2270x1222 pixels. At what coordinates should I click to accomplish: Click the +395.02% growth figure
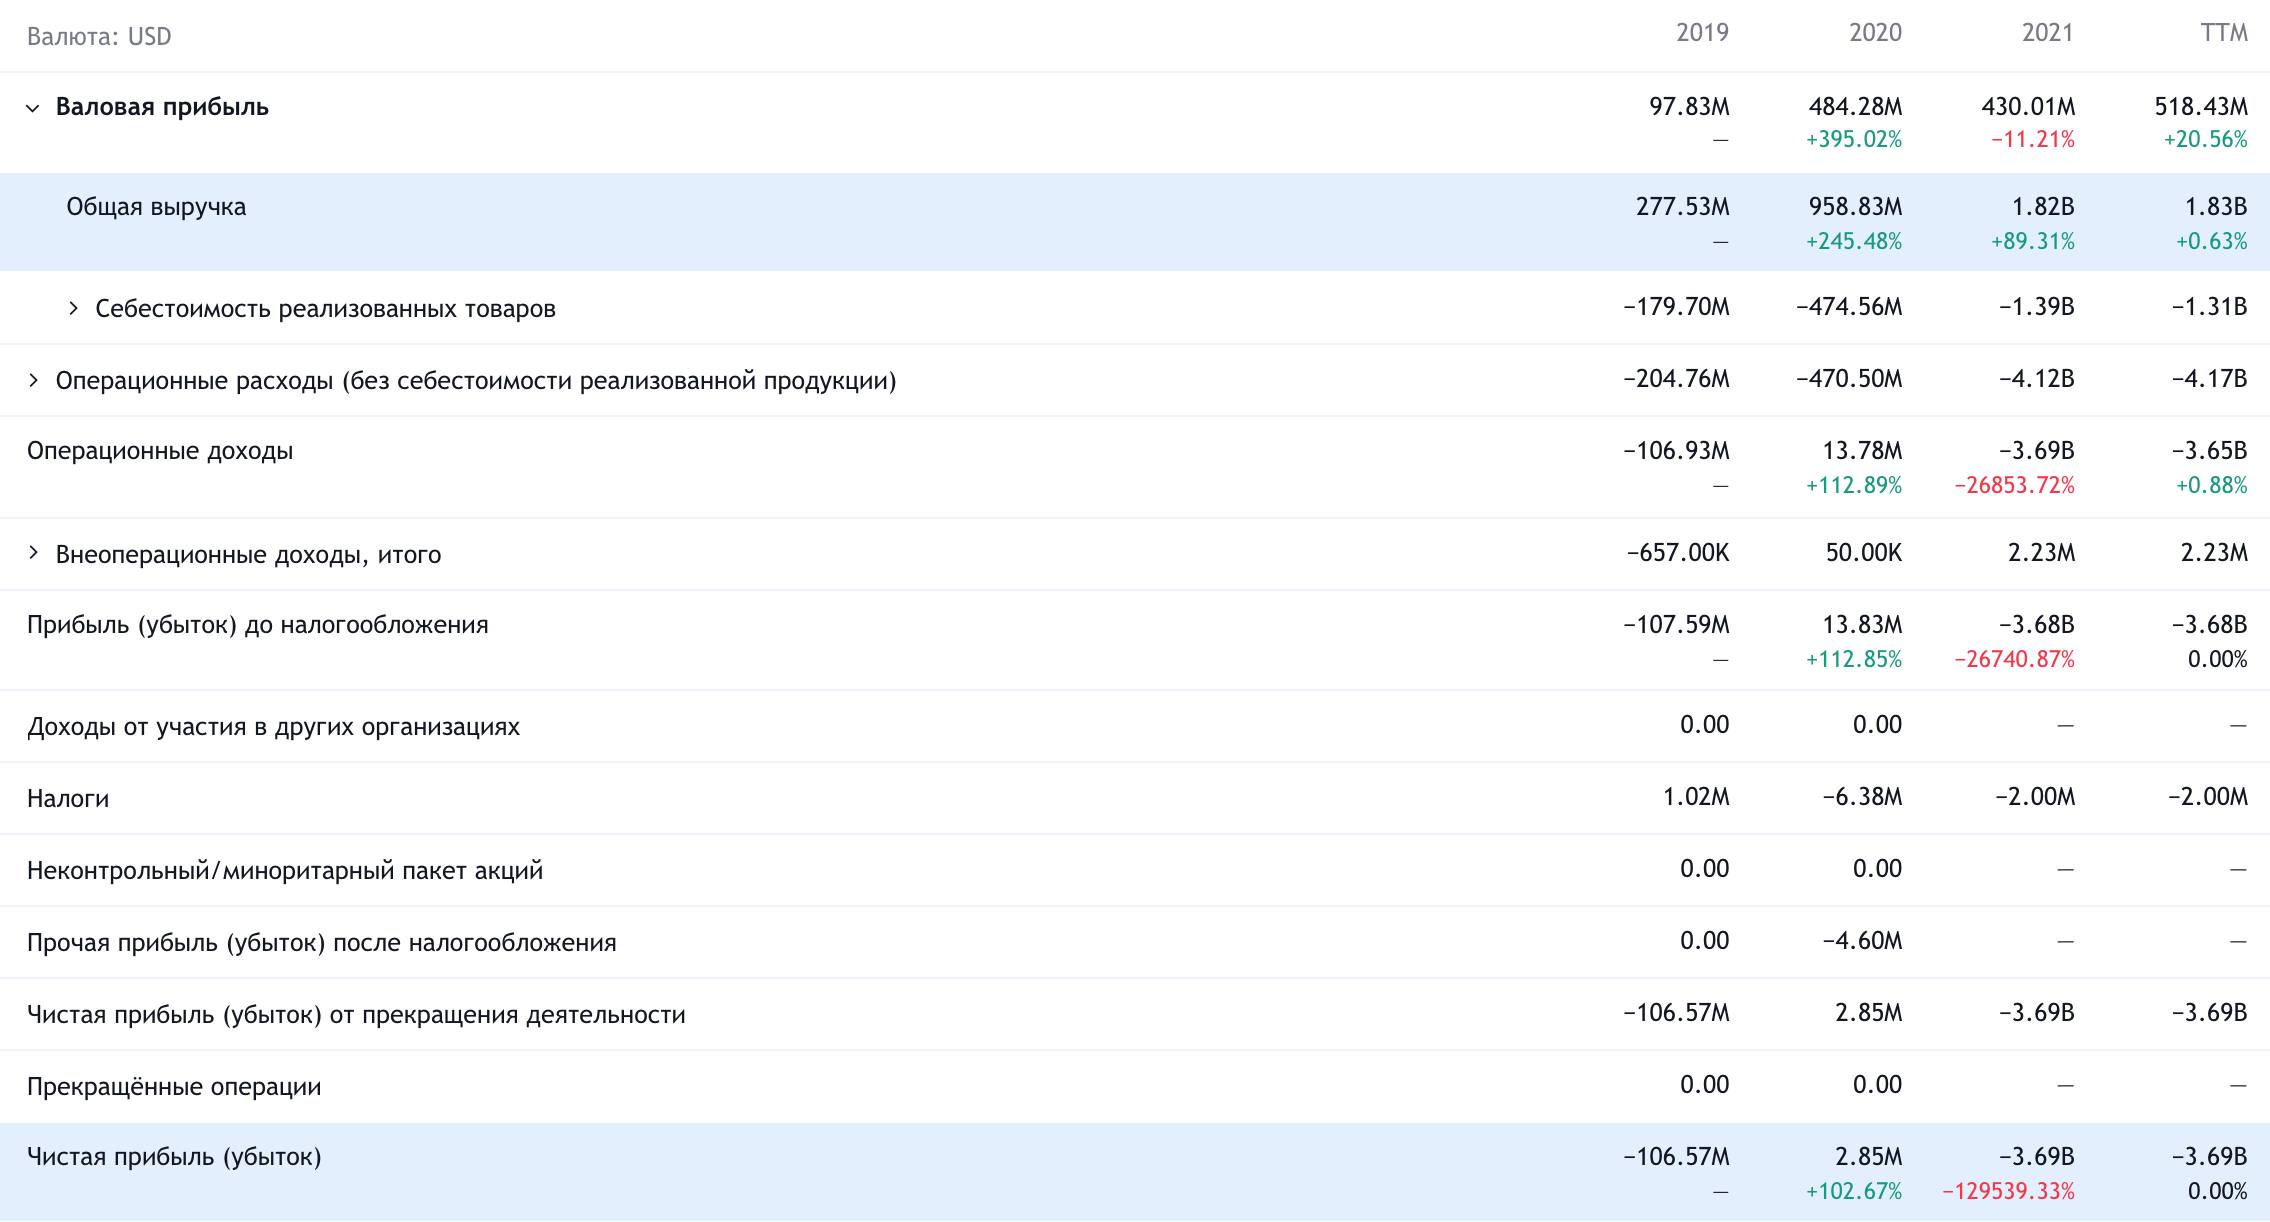tap(1854, 140)
